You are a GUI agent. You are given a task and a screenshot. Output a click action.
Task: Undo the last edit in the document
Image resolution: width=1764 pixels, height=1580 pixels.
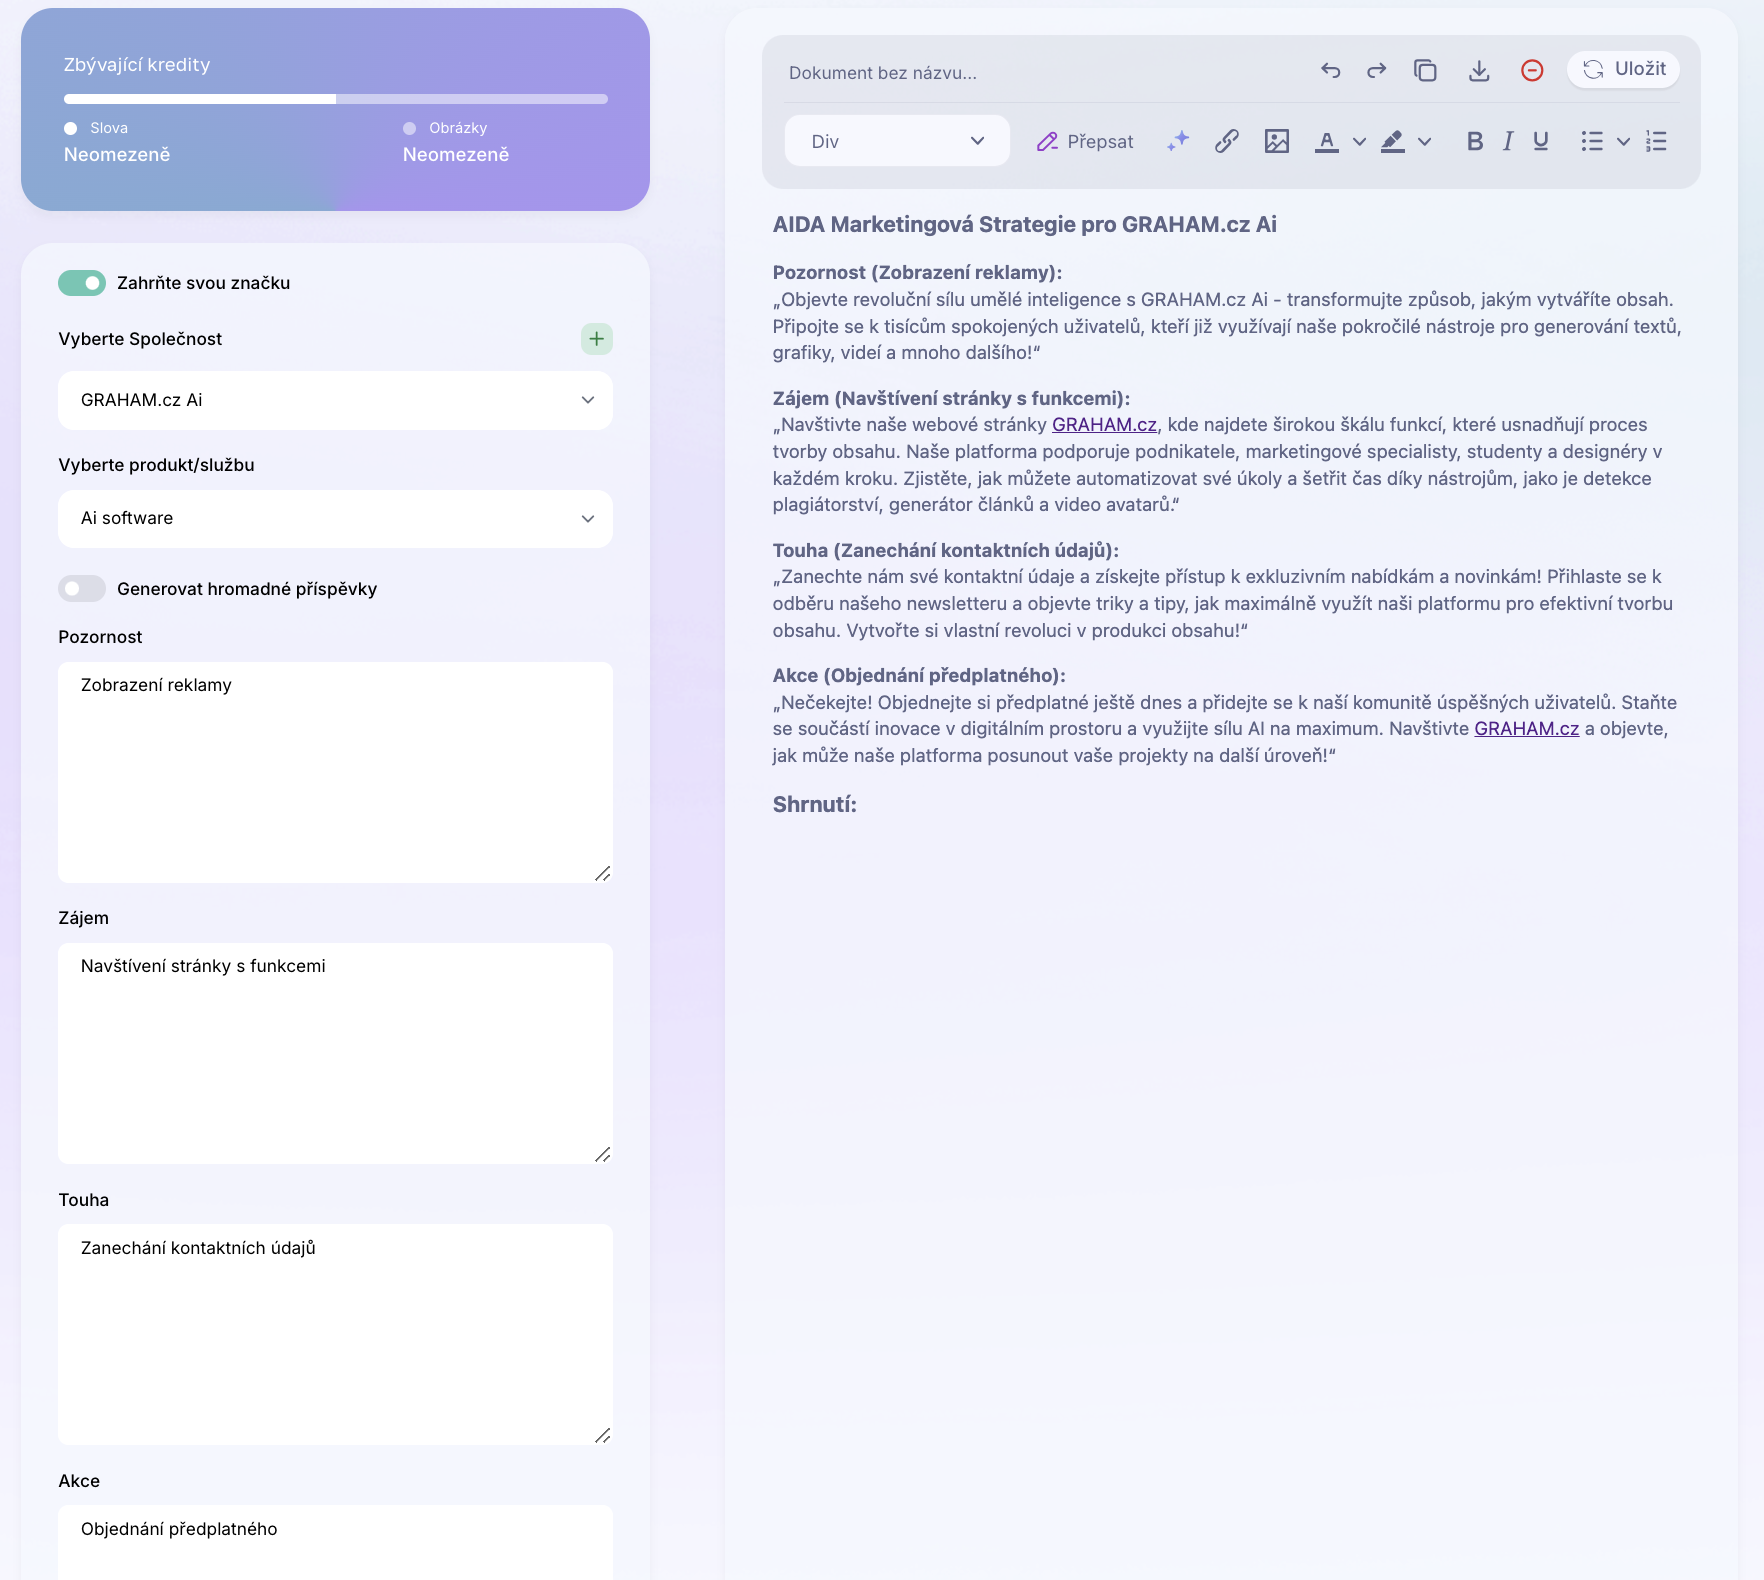click(1330, 70)
